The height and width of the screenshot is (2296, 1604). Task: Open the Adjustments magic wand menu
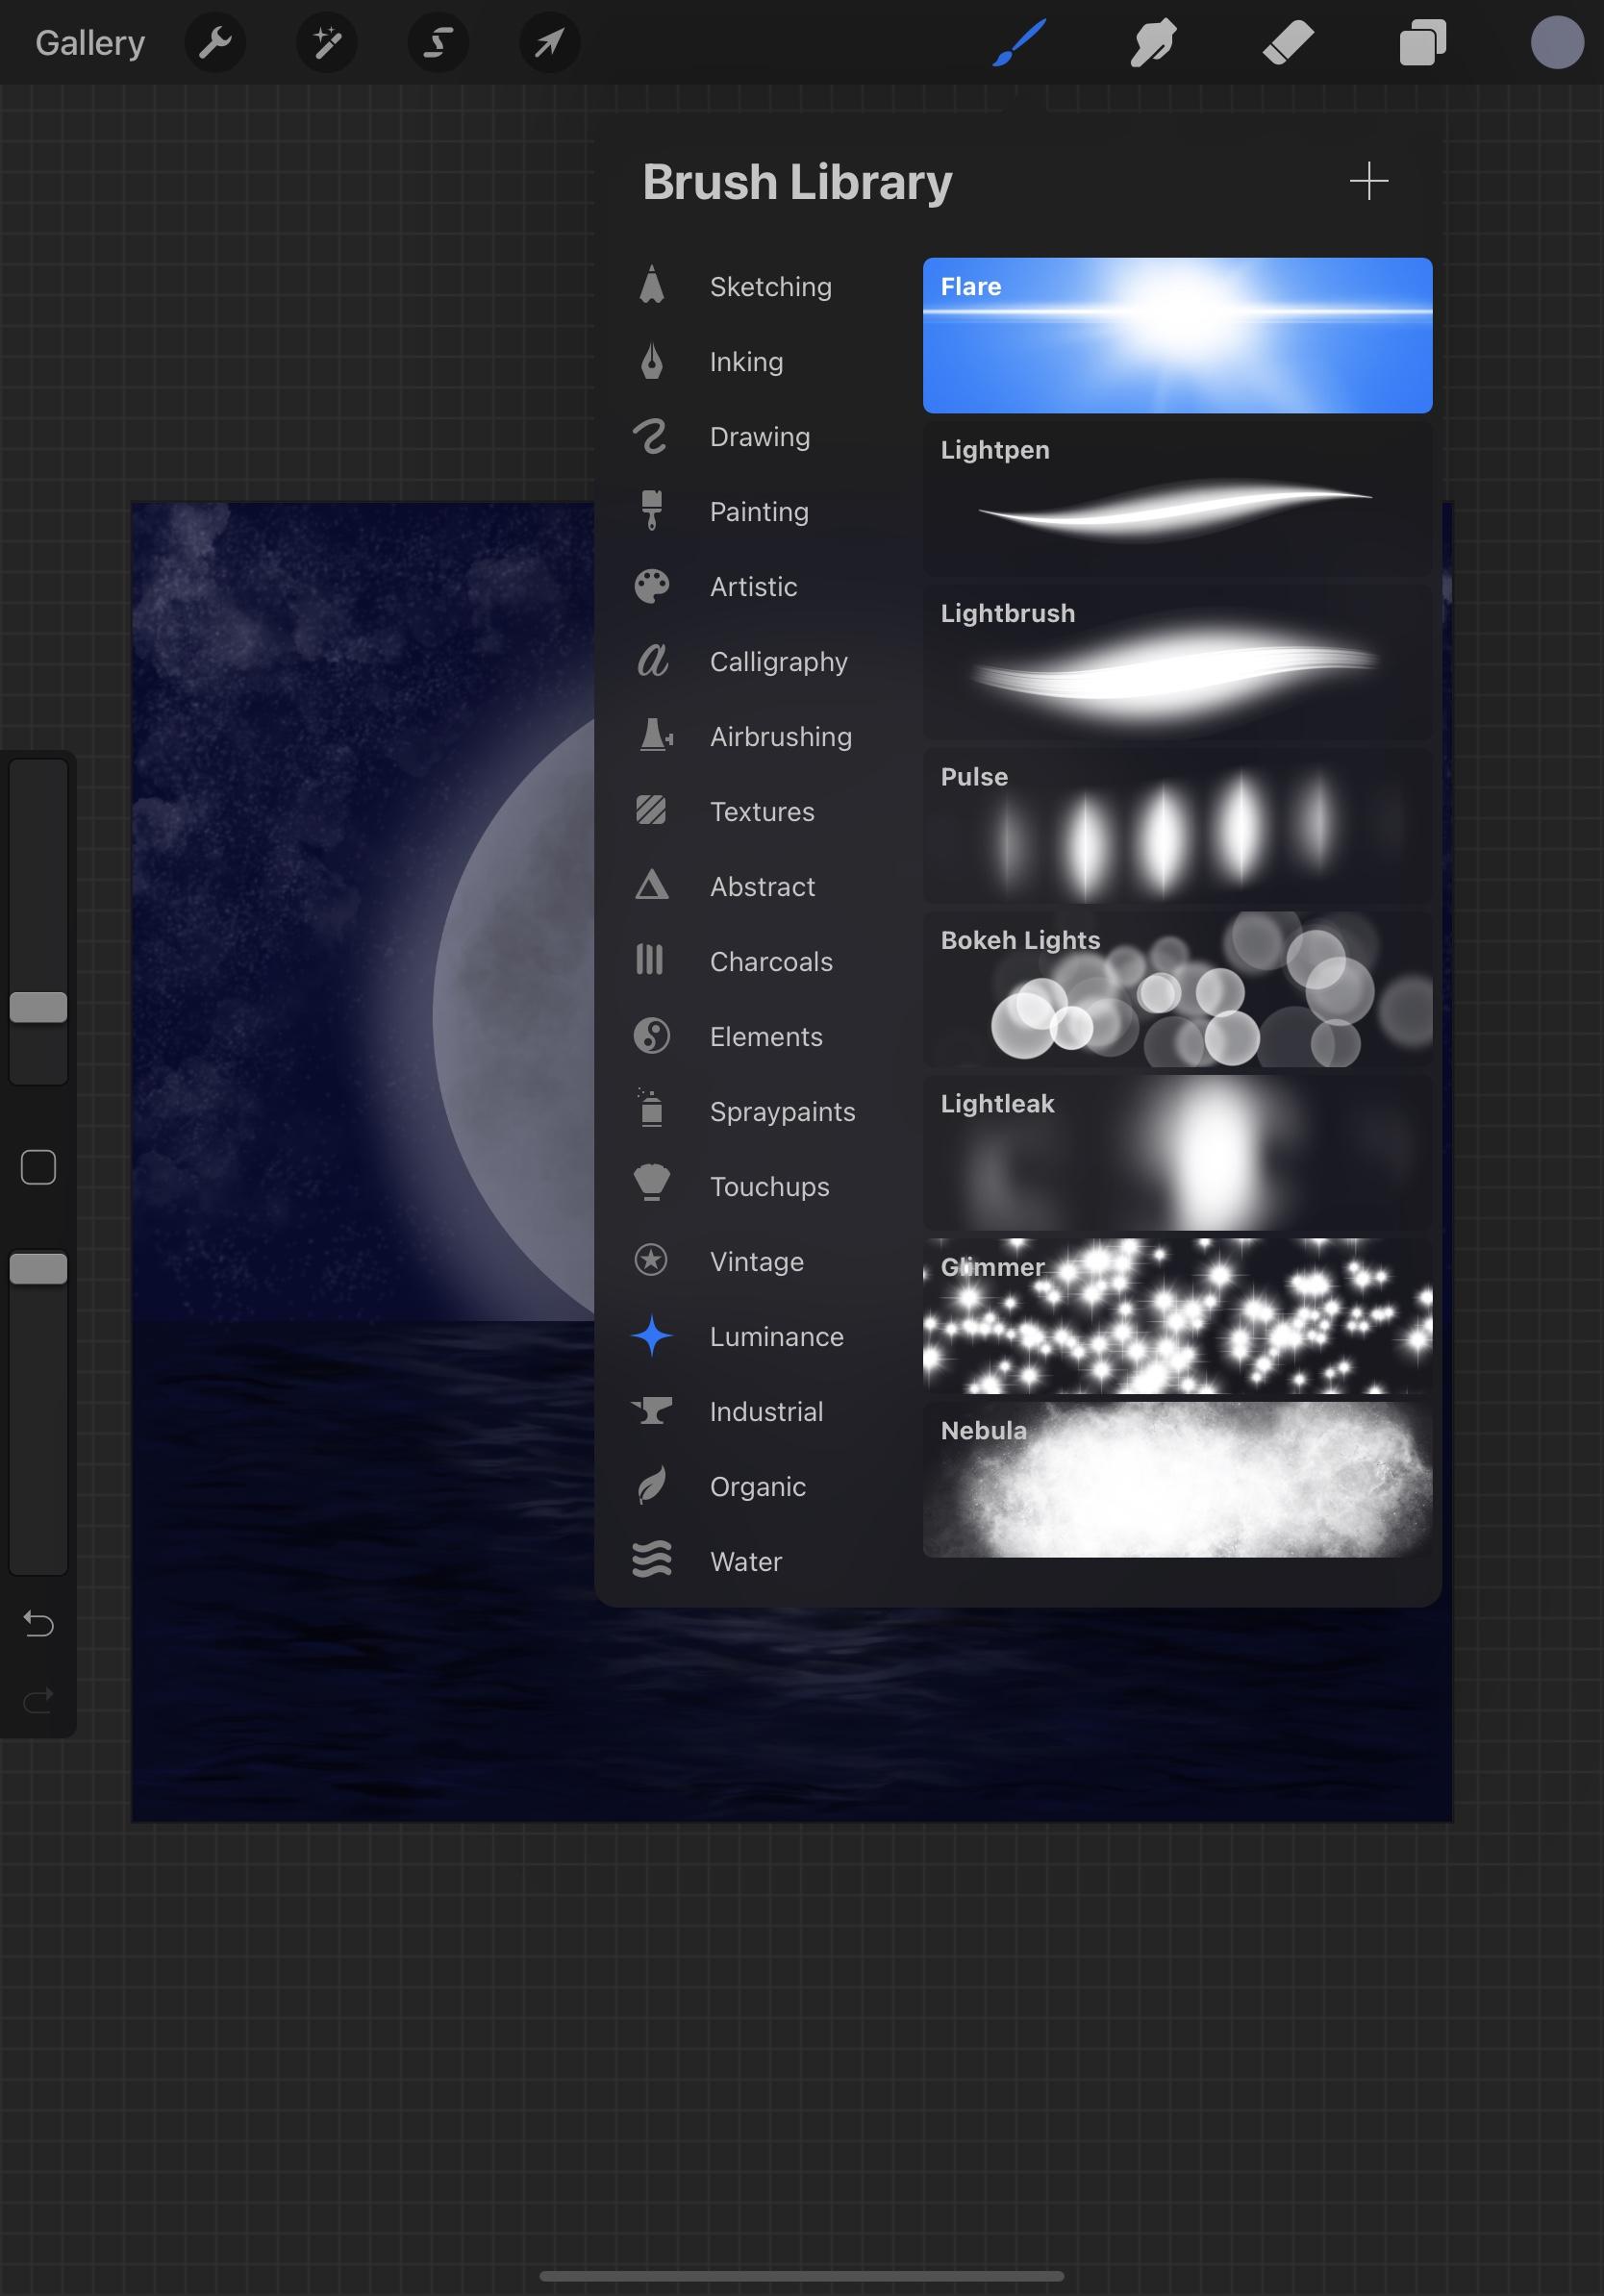tap(327, 43)
